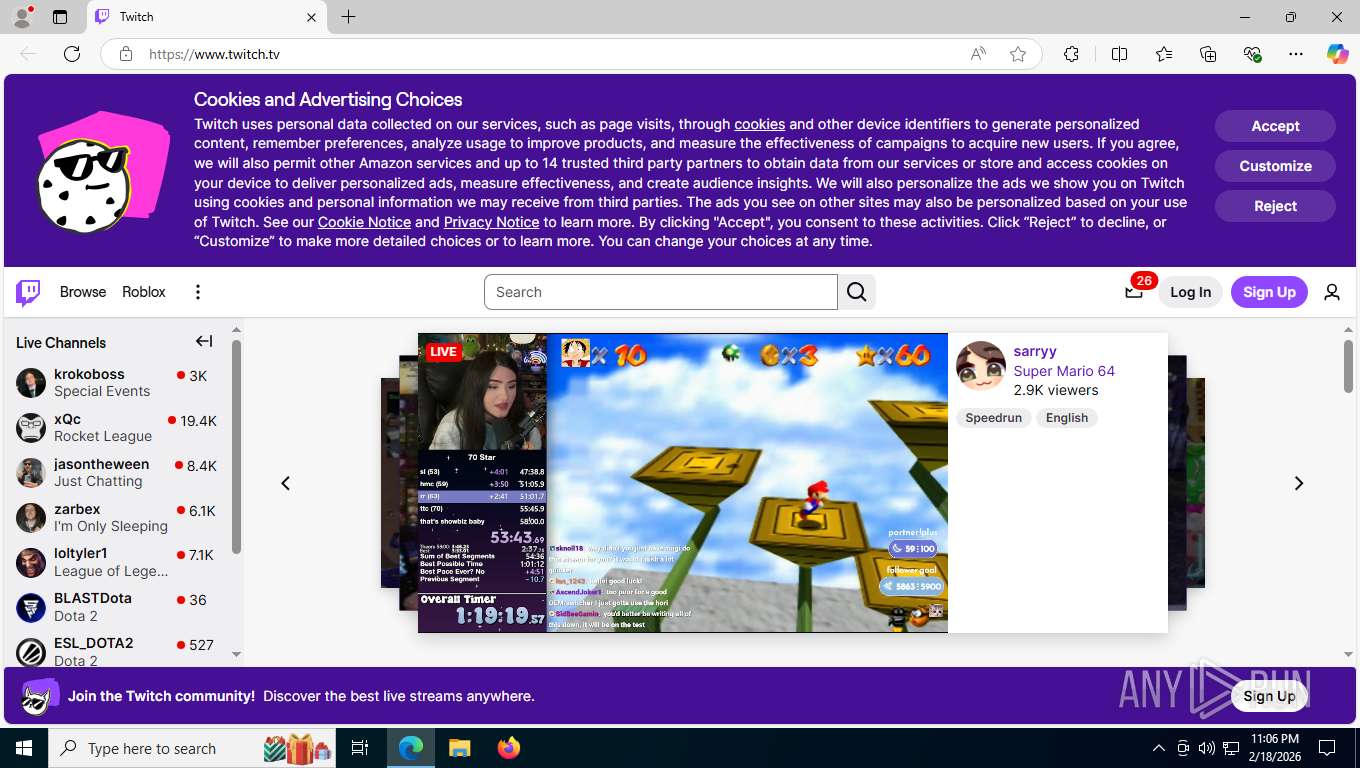The image size is (1360, 768).
Task: Click krokoboss channel avatar
Action: tap(31, 383)
